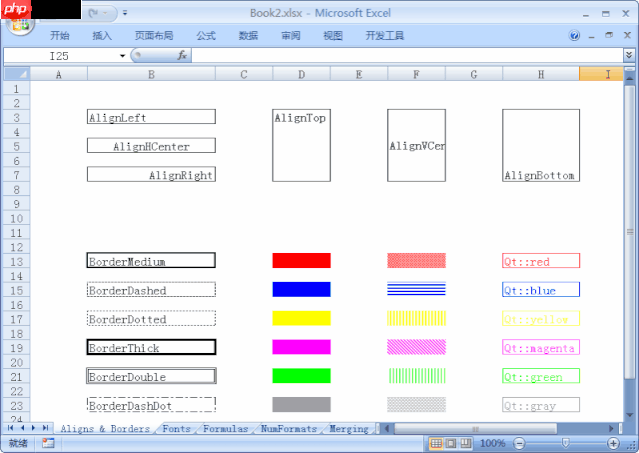Select the solid gray filled cell
Image resolution: width=639 pixels, height=453 pixels.
302,405
